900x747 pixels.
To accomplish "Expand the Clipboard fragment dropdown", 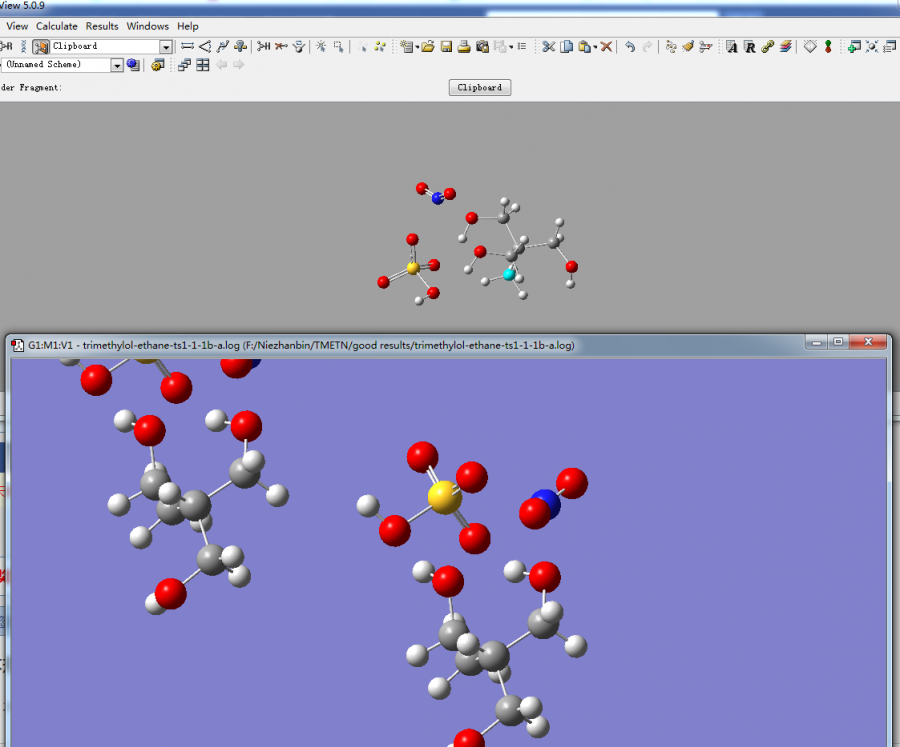I will [x=166, y=46].
